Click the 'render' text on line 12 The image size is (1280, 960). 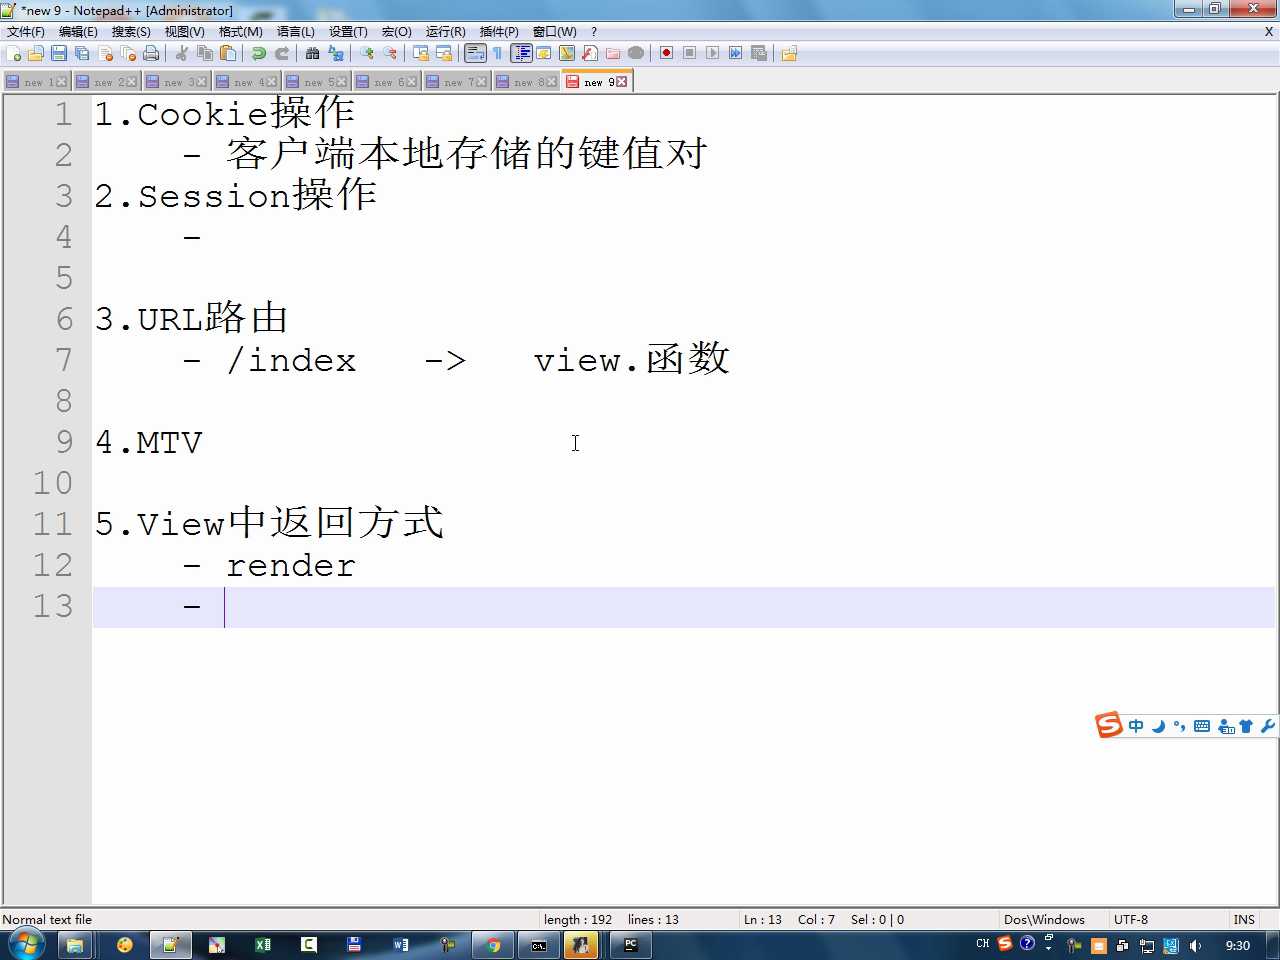(x=291, y=565)
